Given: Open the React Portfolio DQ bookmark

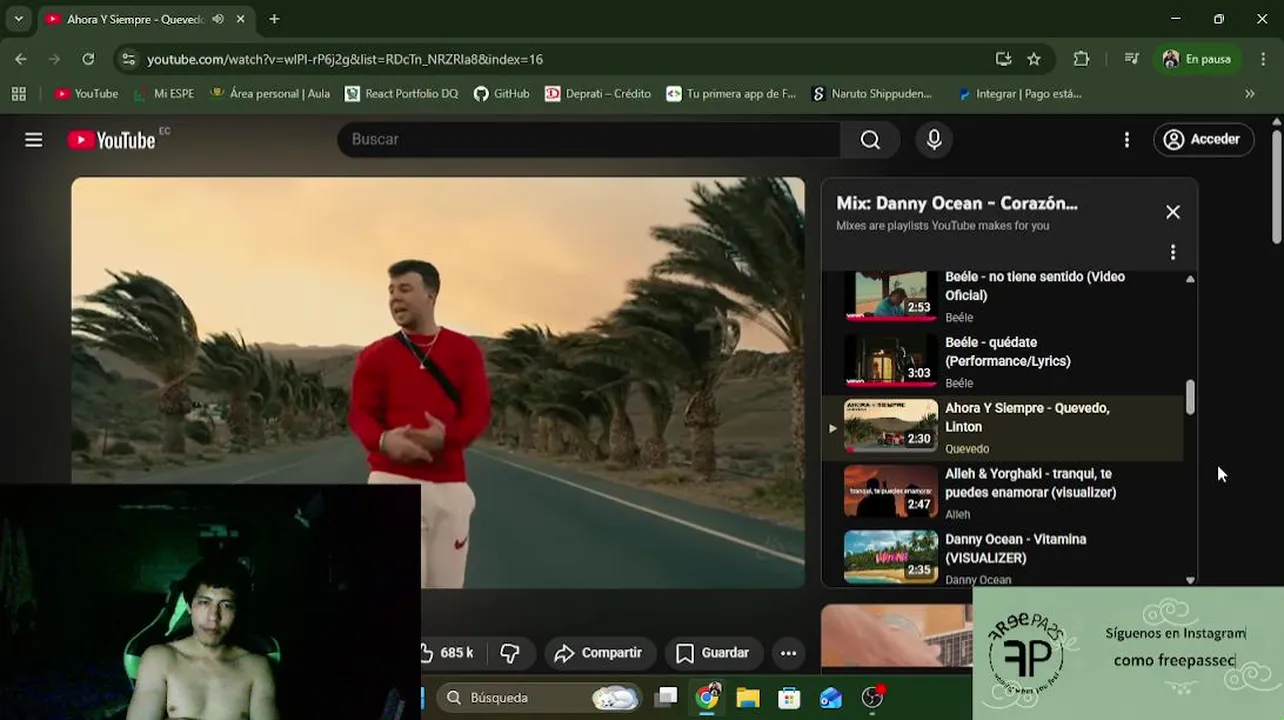Looking at the screenshot, I should [x=401, y=93].
